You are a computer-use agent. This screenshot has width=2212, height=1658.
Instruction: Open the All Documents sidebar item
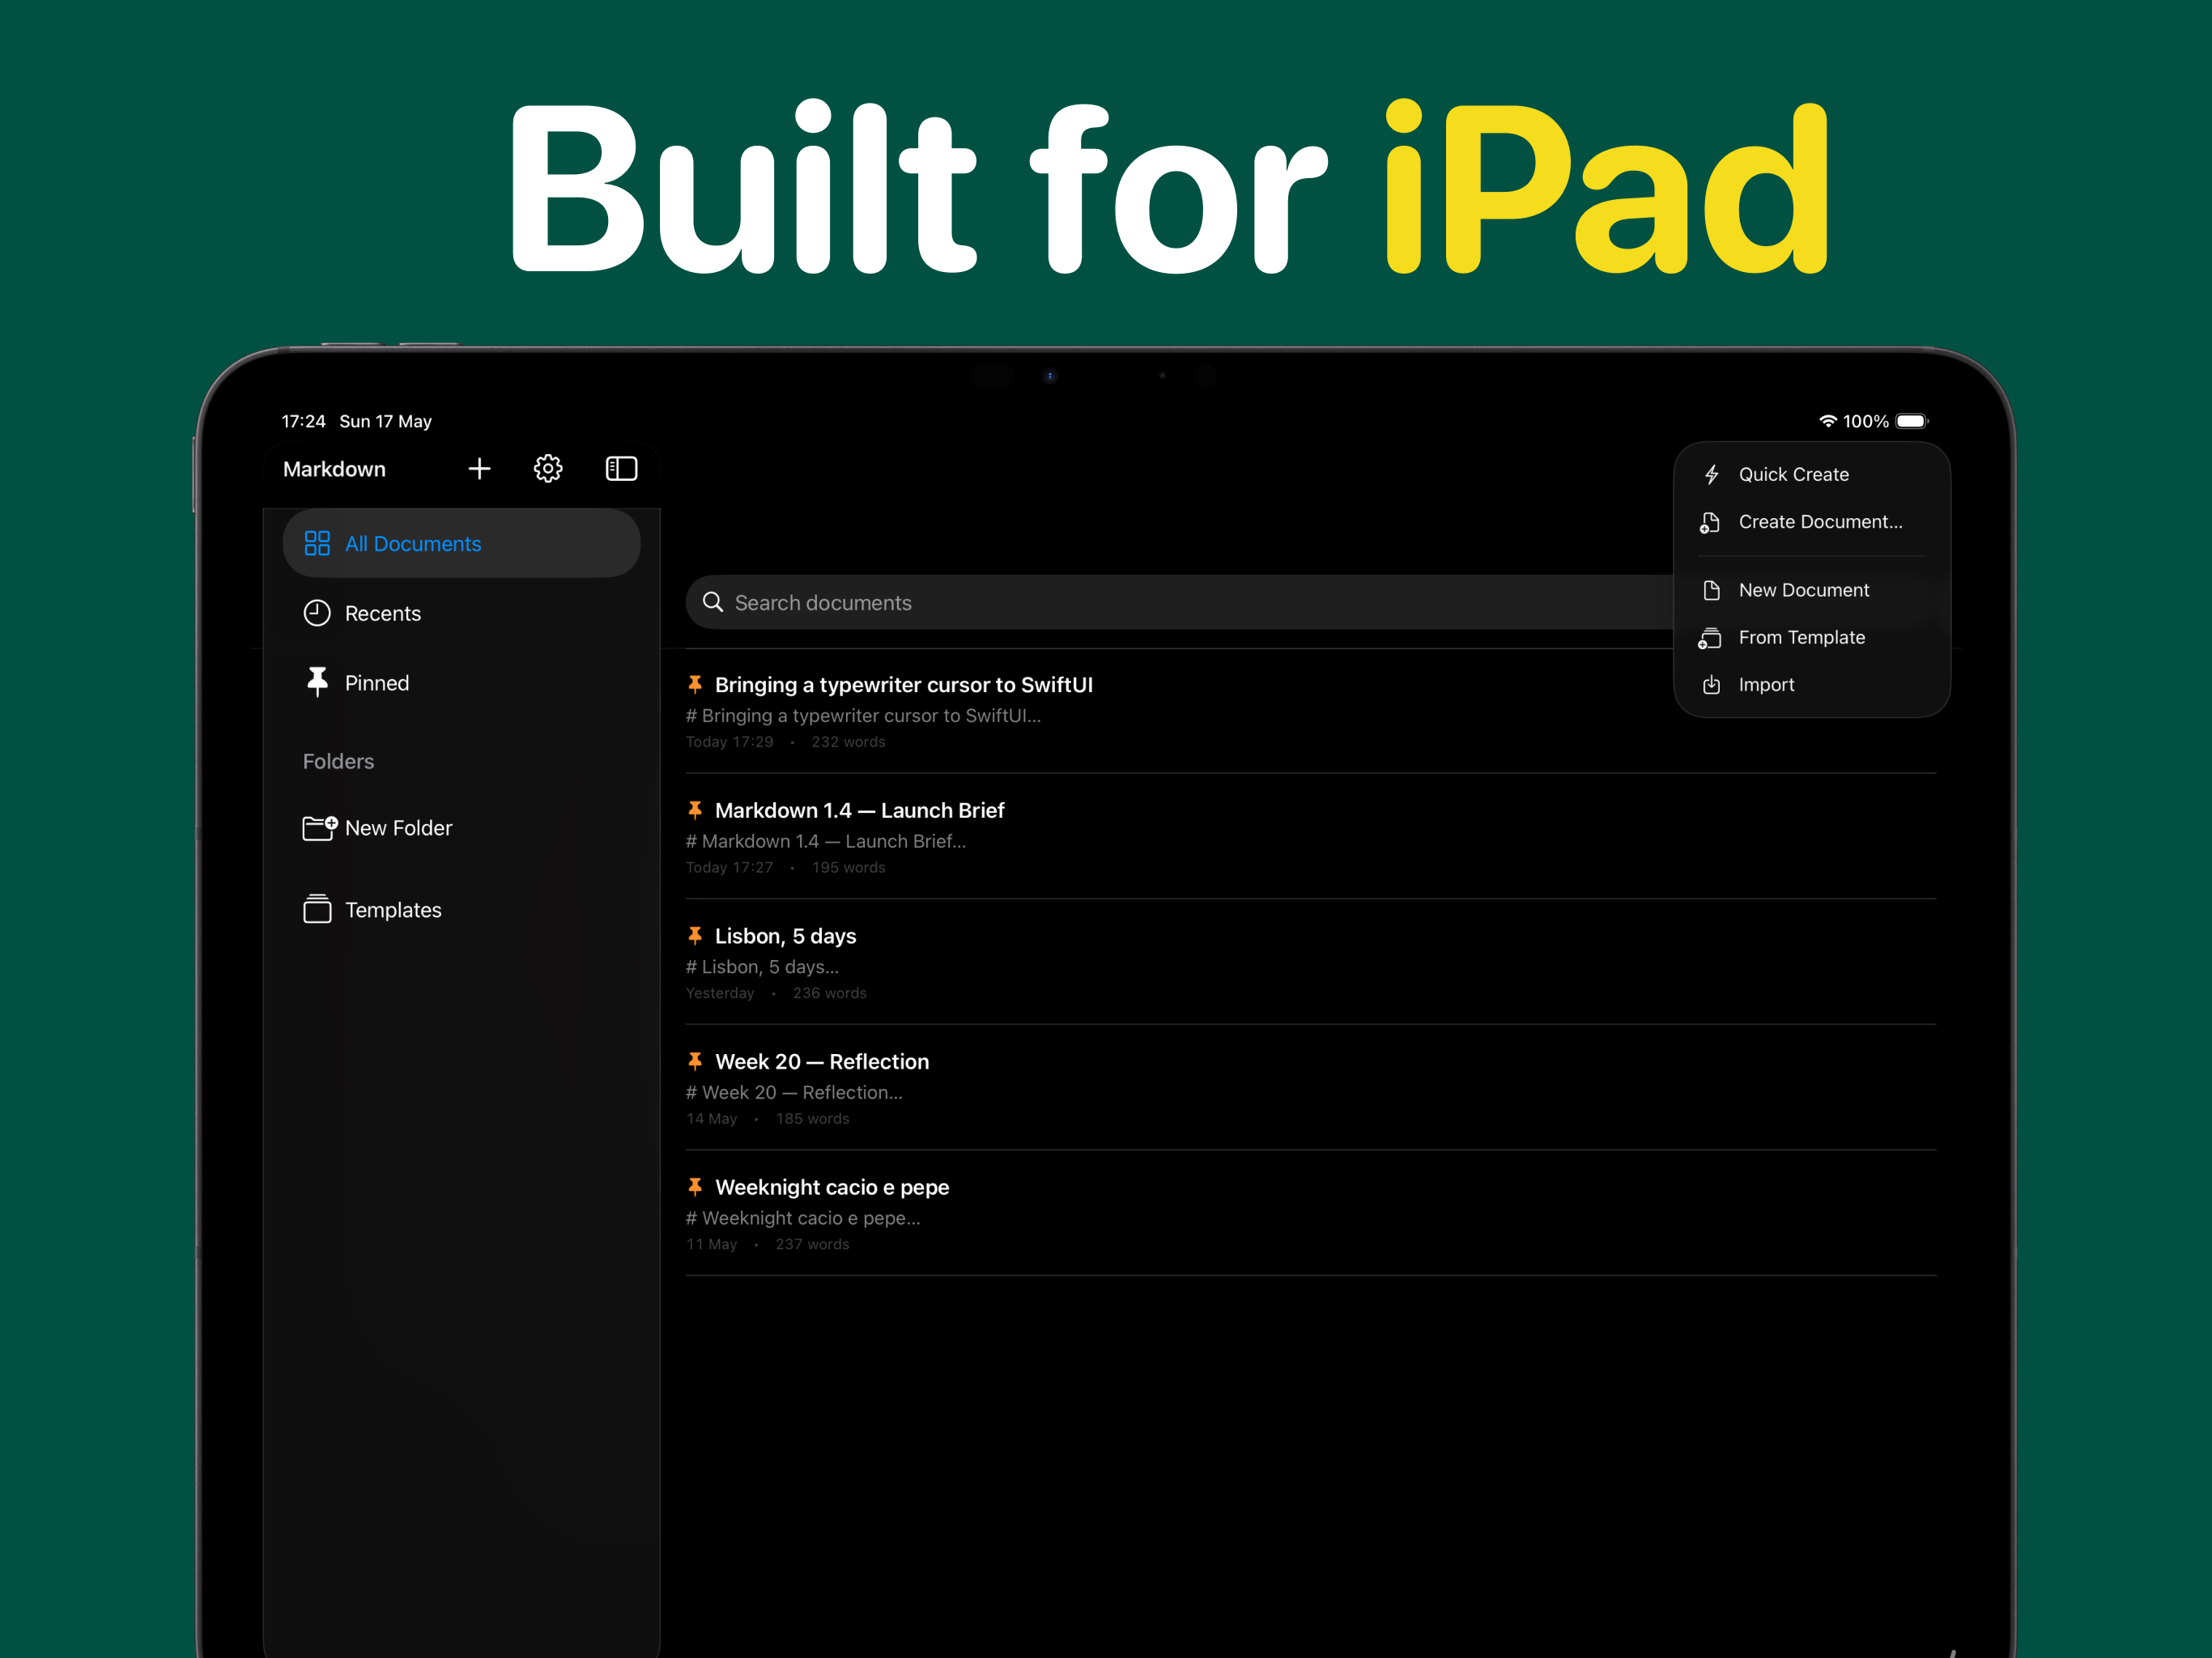pyautogui.click(x=461, y=543)
